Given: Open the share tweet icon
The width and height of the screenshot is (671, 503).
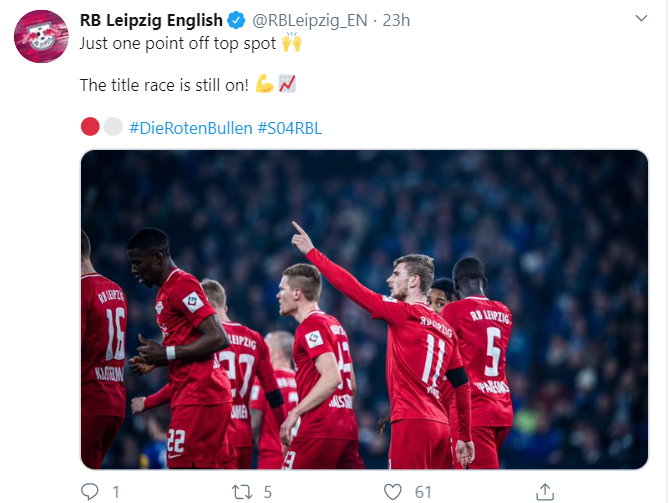Looking at the screenshot, I should click(545, 492).
